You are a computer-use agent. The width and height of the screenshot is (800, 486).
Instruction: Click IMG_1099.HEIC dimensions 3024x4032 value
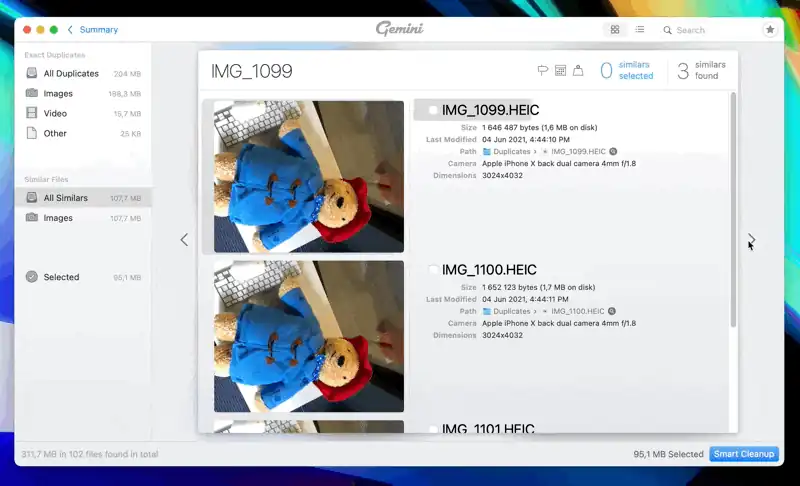[x=502, y=175]
